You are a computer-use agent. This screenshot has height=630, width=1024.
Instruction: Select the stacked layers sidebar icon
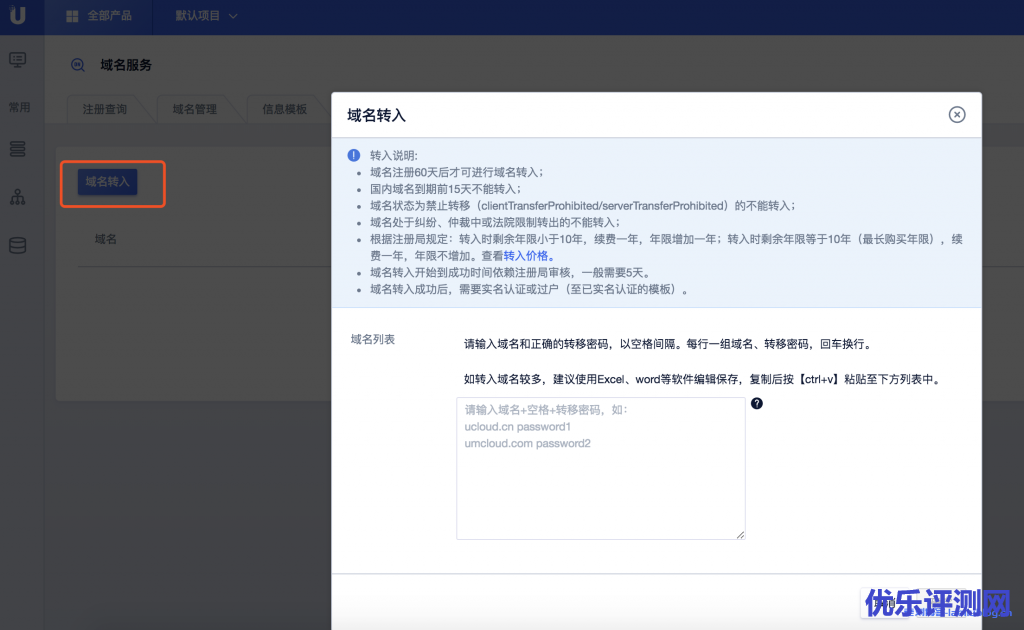coord(18,149)
